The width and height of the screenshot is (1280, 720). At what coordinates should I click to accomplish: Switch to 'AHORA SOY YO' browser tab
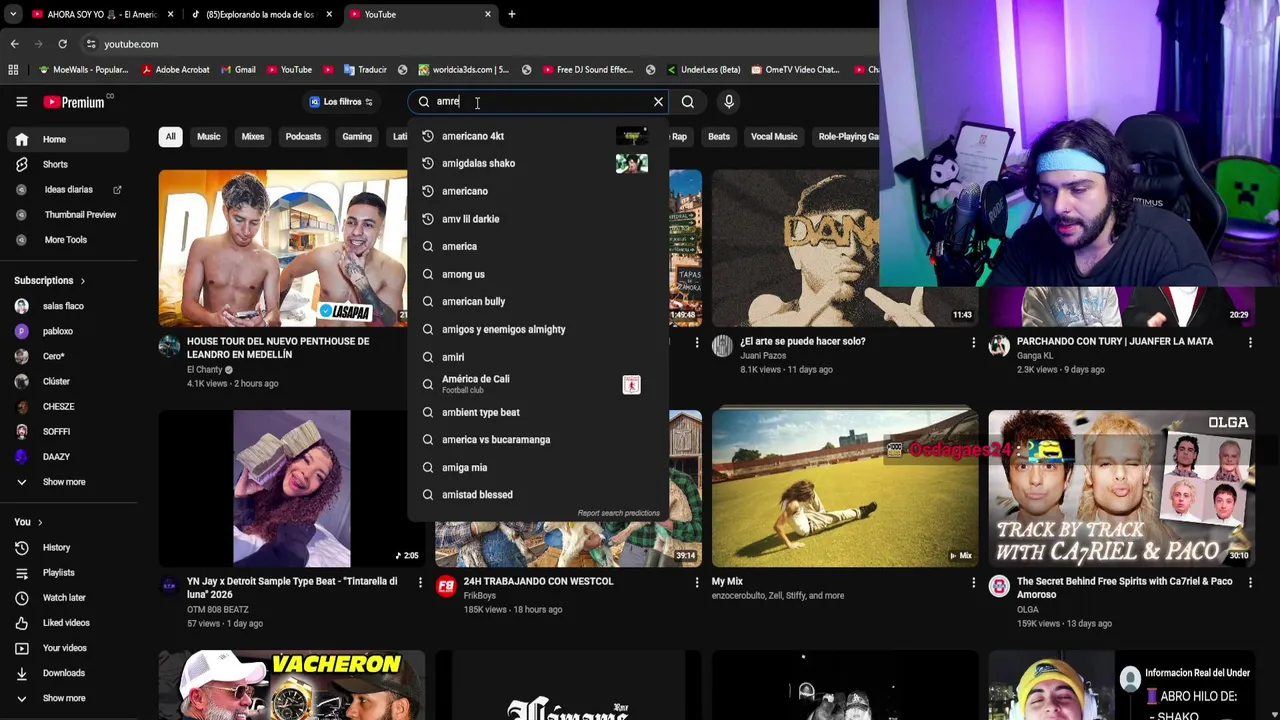(101, 14)
